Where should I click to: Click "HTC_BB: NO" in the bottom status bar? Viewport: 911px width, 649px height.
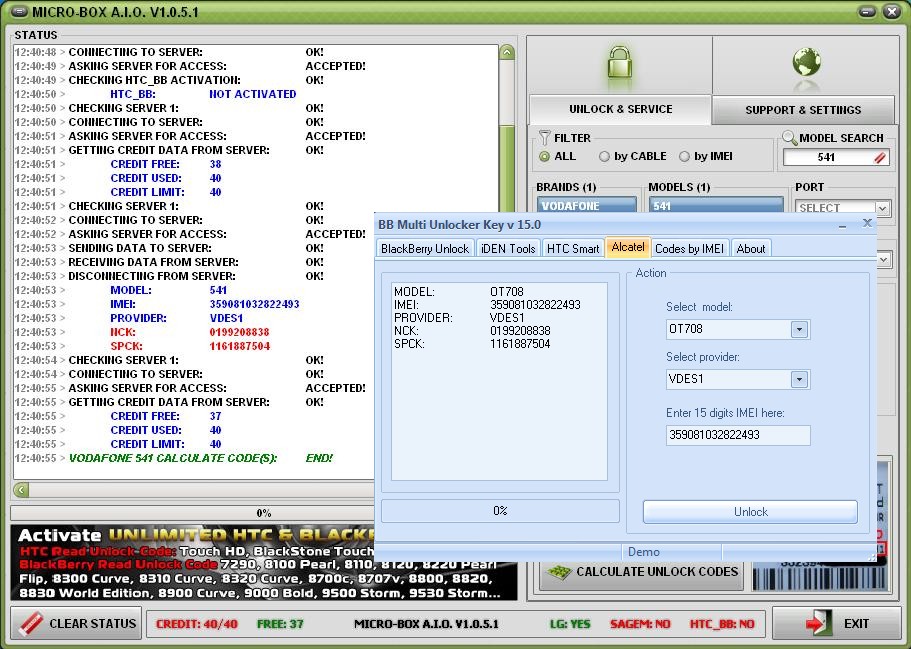click(722, 624)
